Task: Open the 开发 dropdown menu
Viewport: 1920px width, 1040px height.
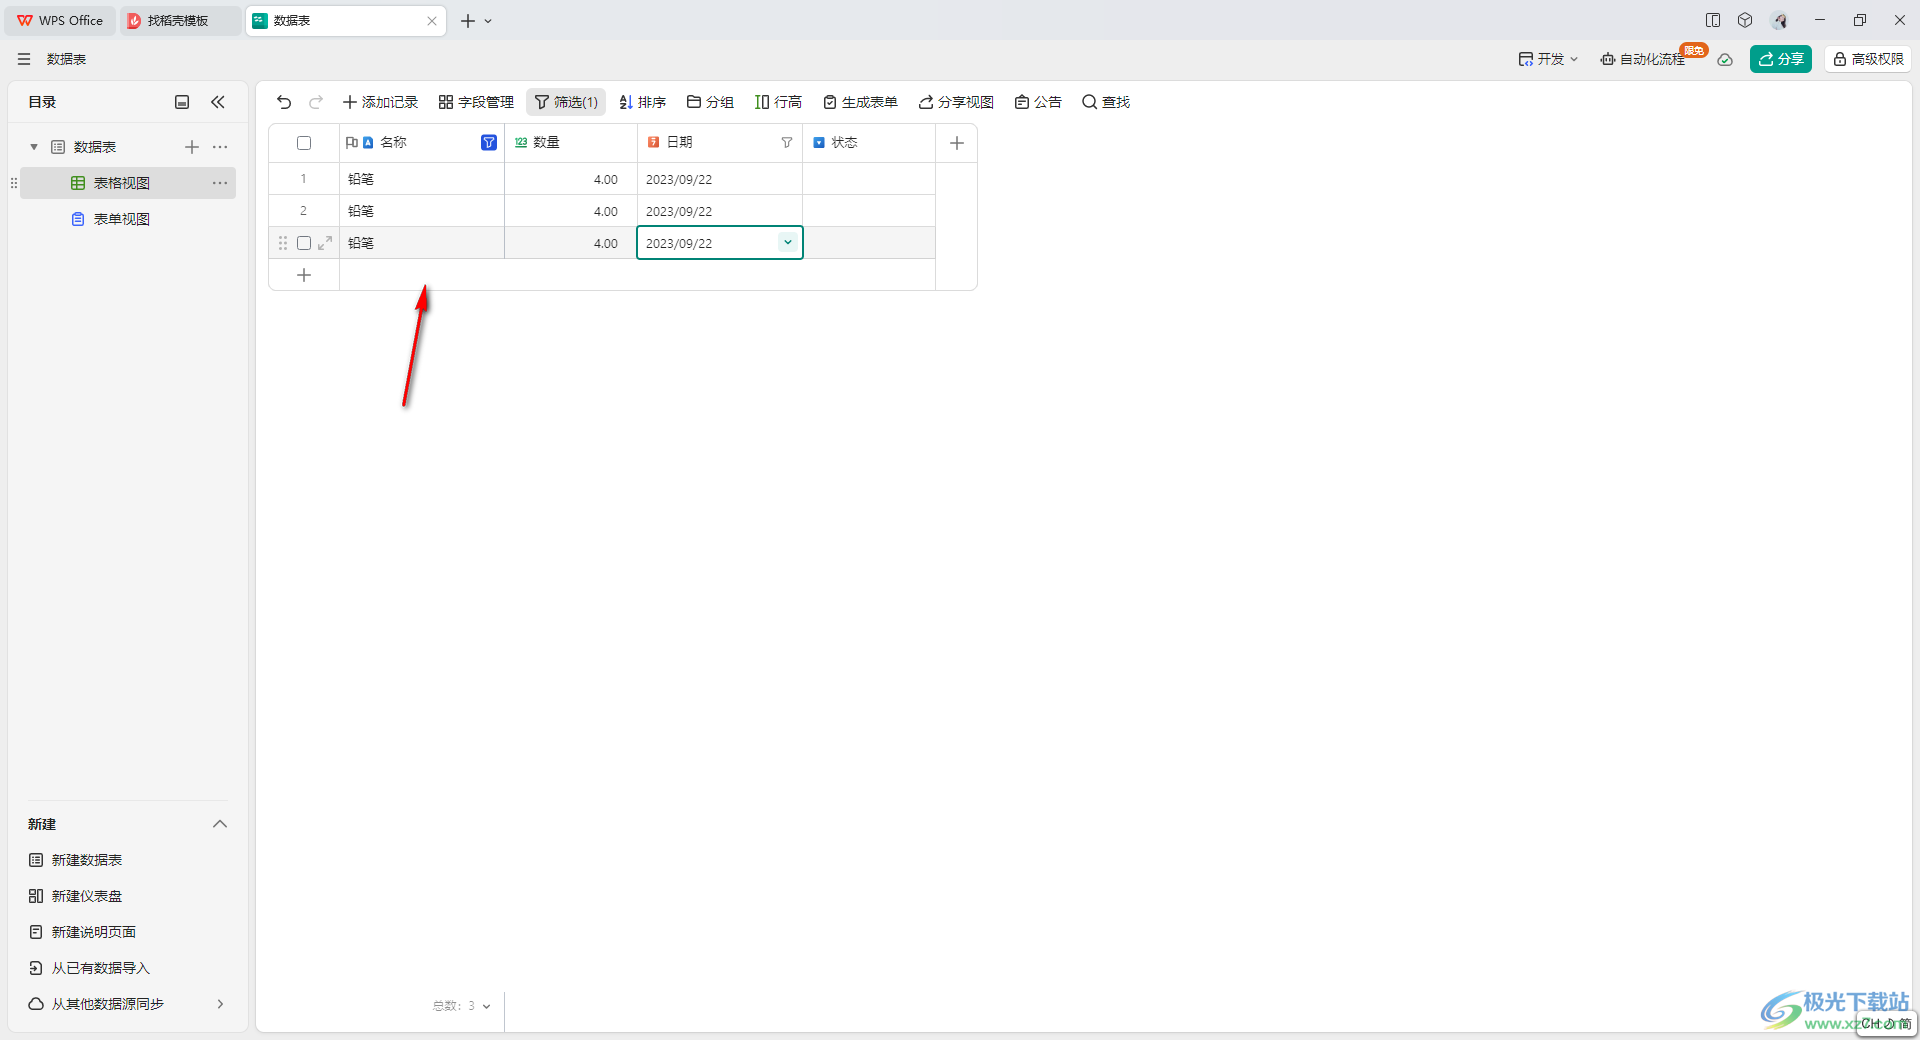Action: click(1548, 59)
